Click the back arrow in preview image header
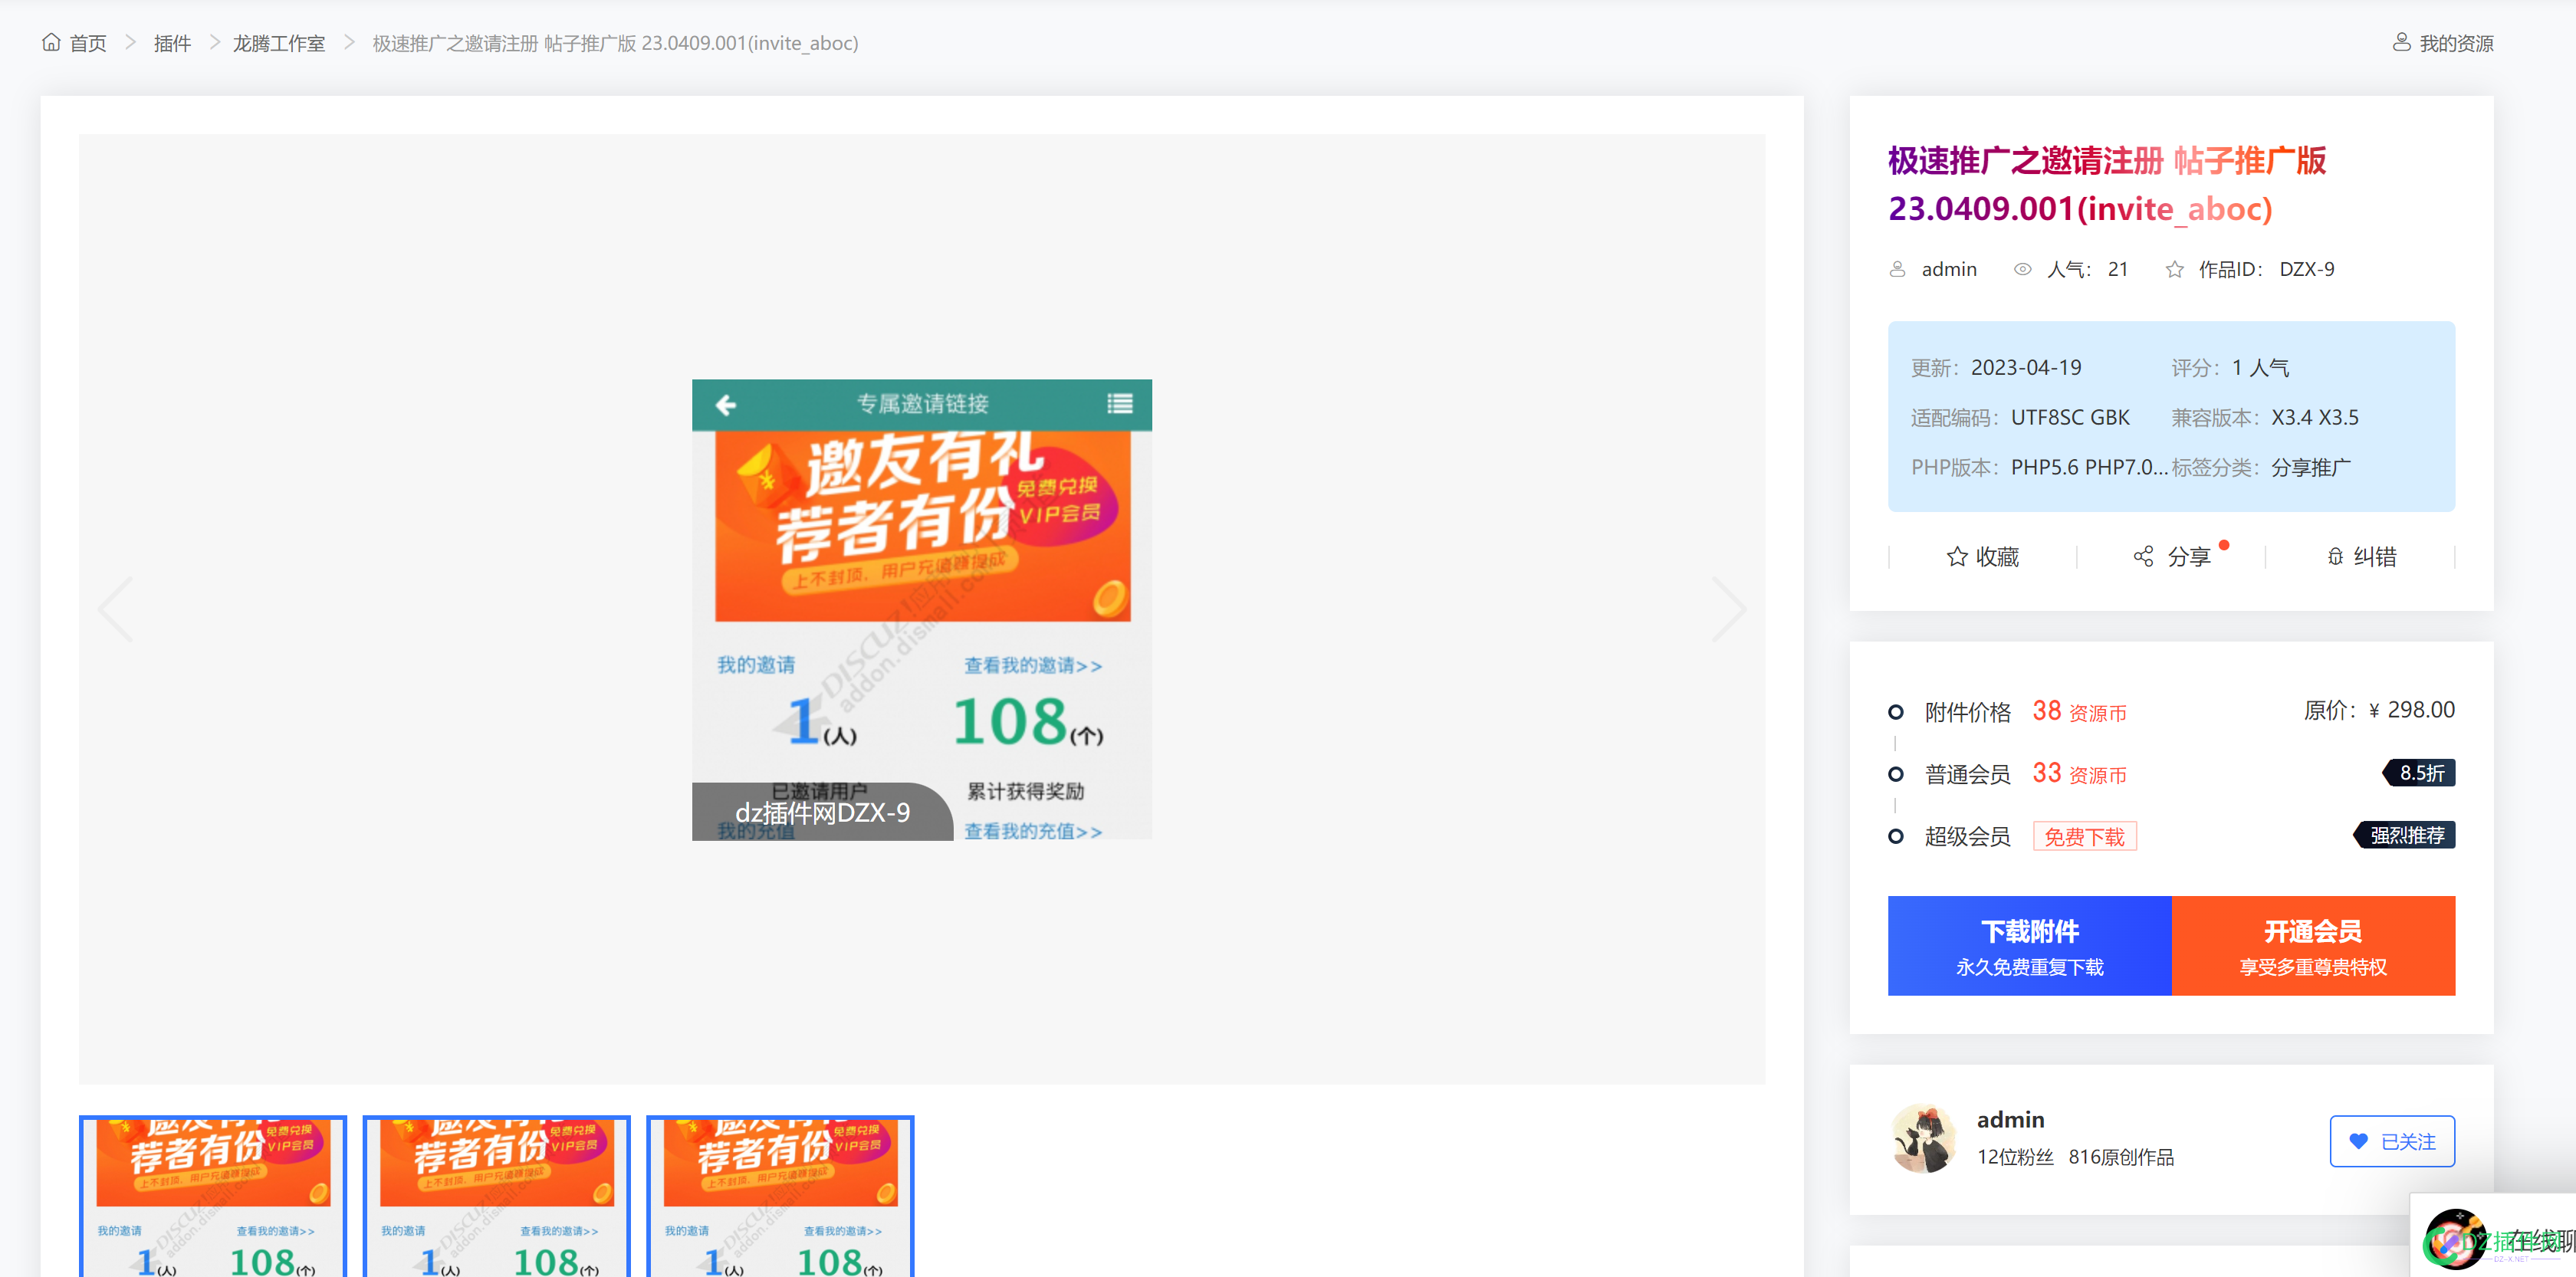 (726, 404)
